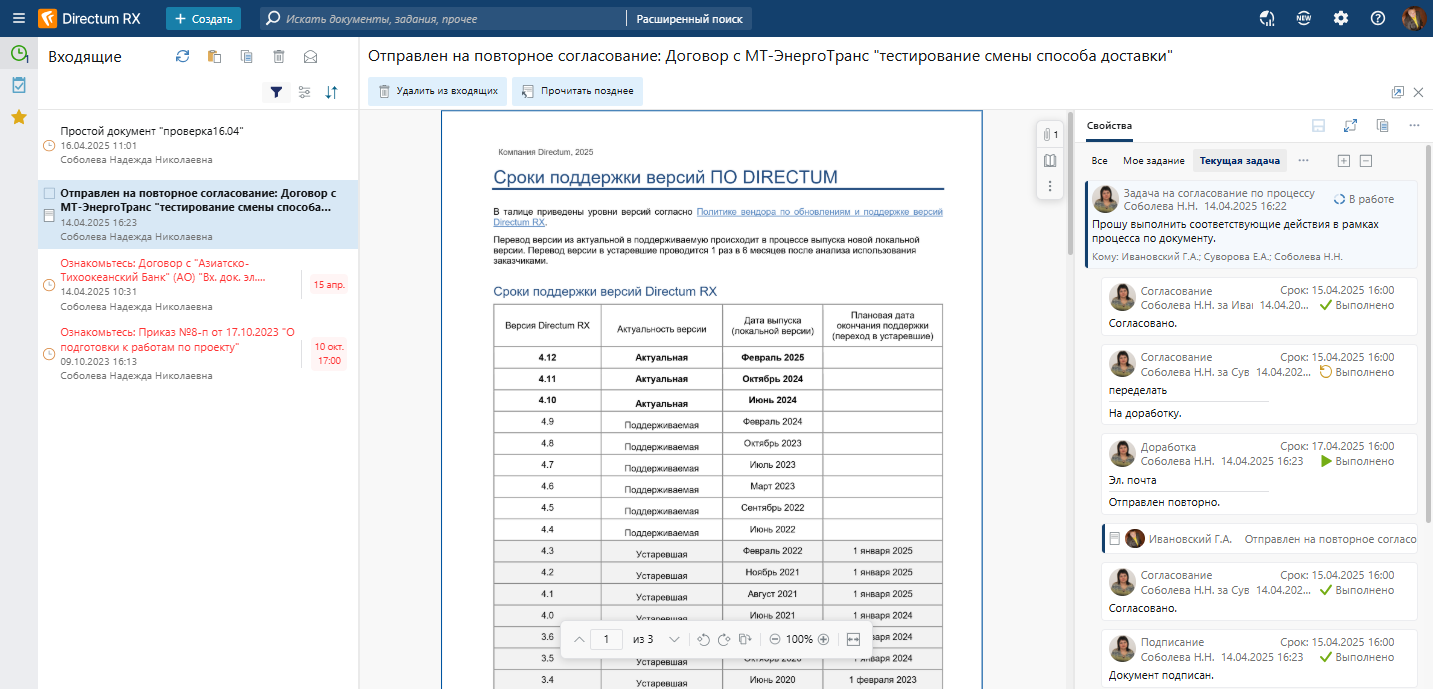Viewport: 1433px width, 689px height.
Task: Zoom out with minus button
Action: tap(775, 639)
